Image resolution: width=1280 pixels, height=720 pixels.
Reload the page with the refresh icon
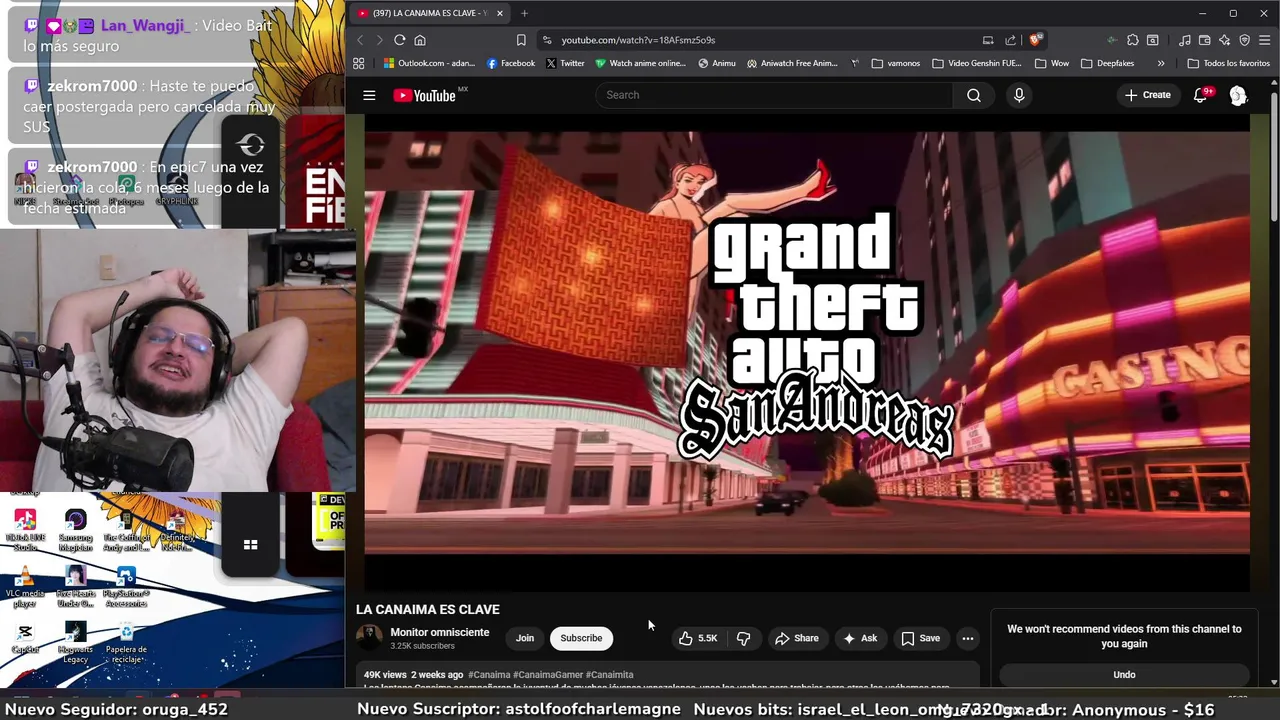pos(399,40)
